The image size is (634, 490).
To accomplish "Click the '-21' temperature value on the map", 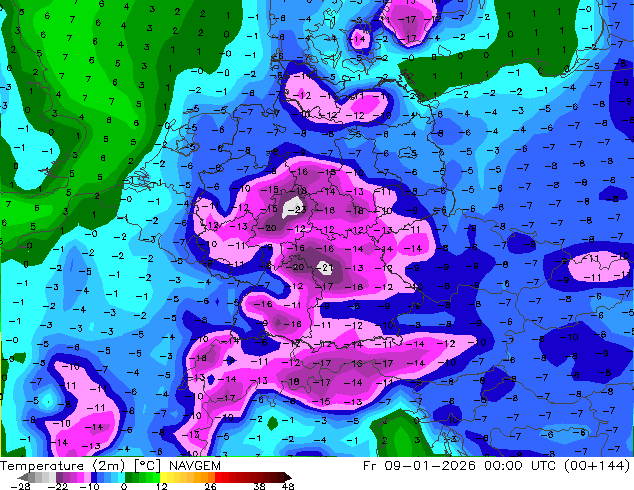I will pyautogui.click(x=325, y=267).
